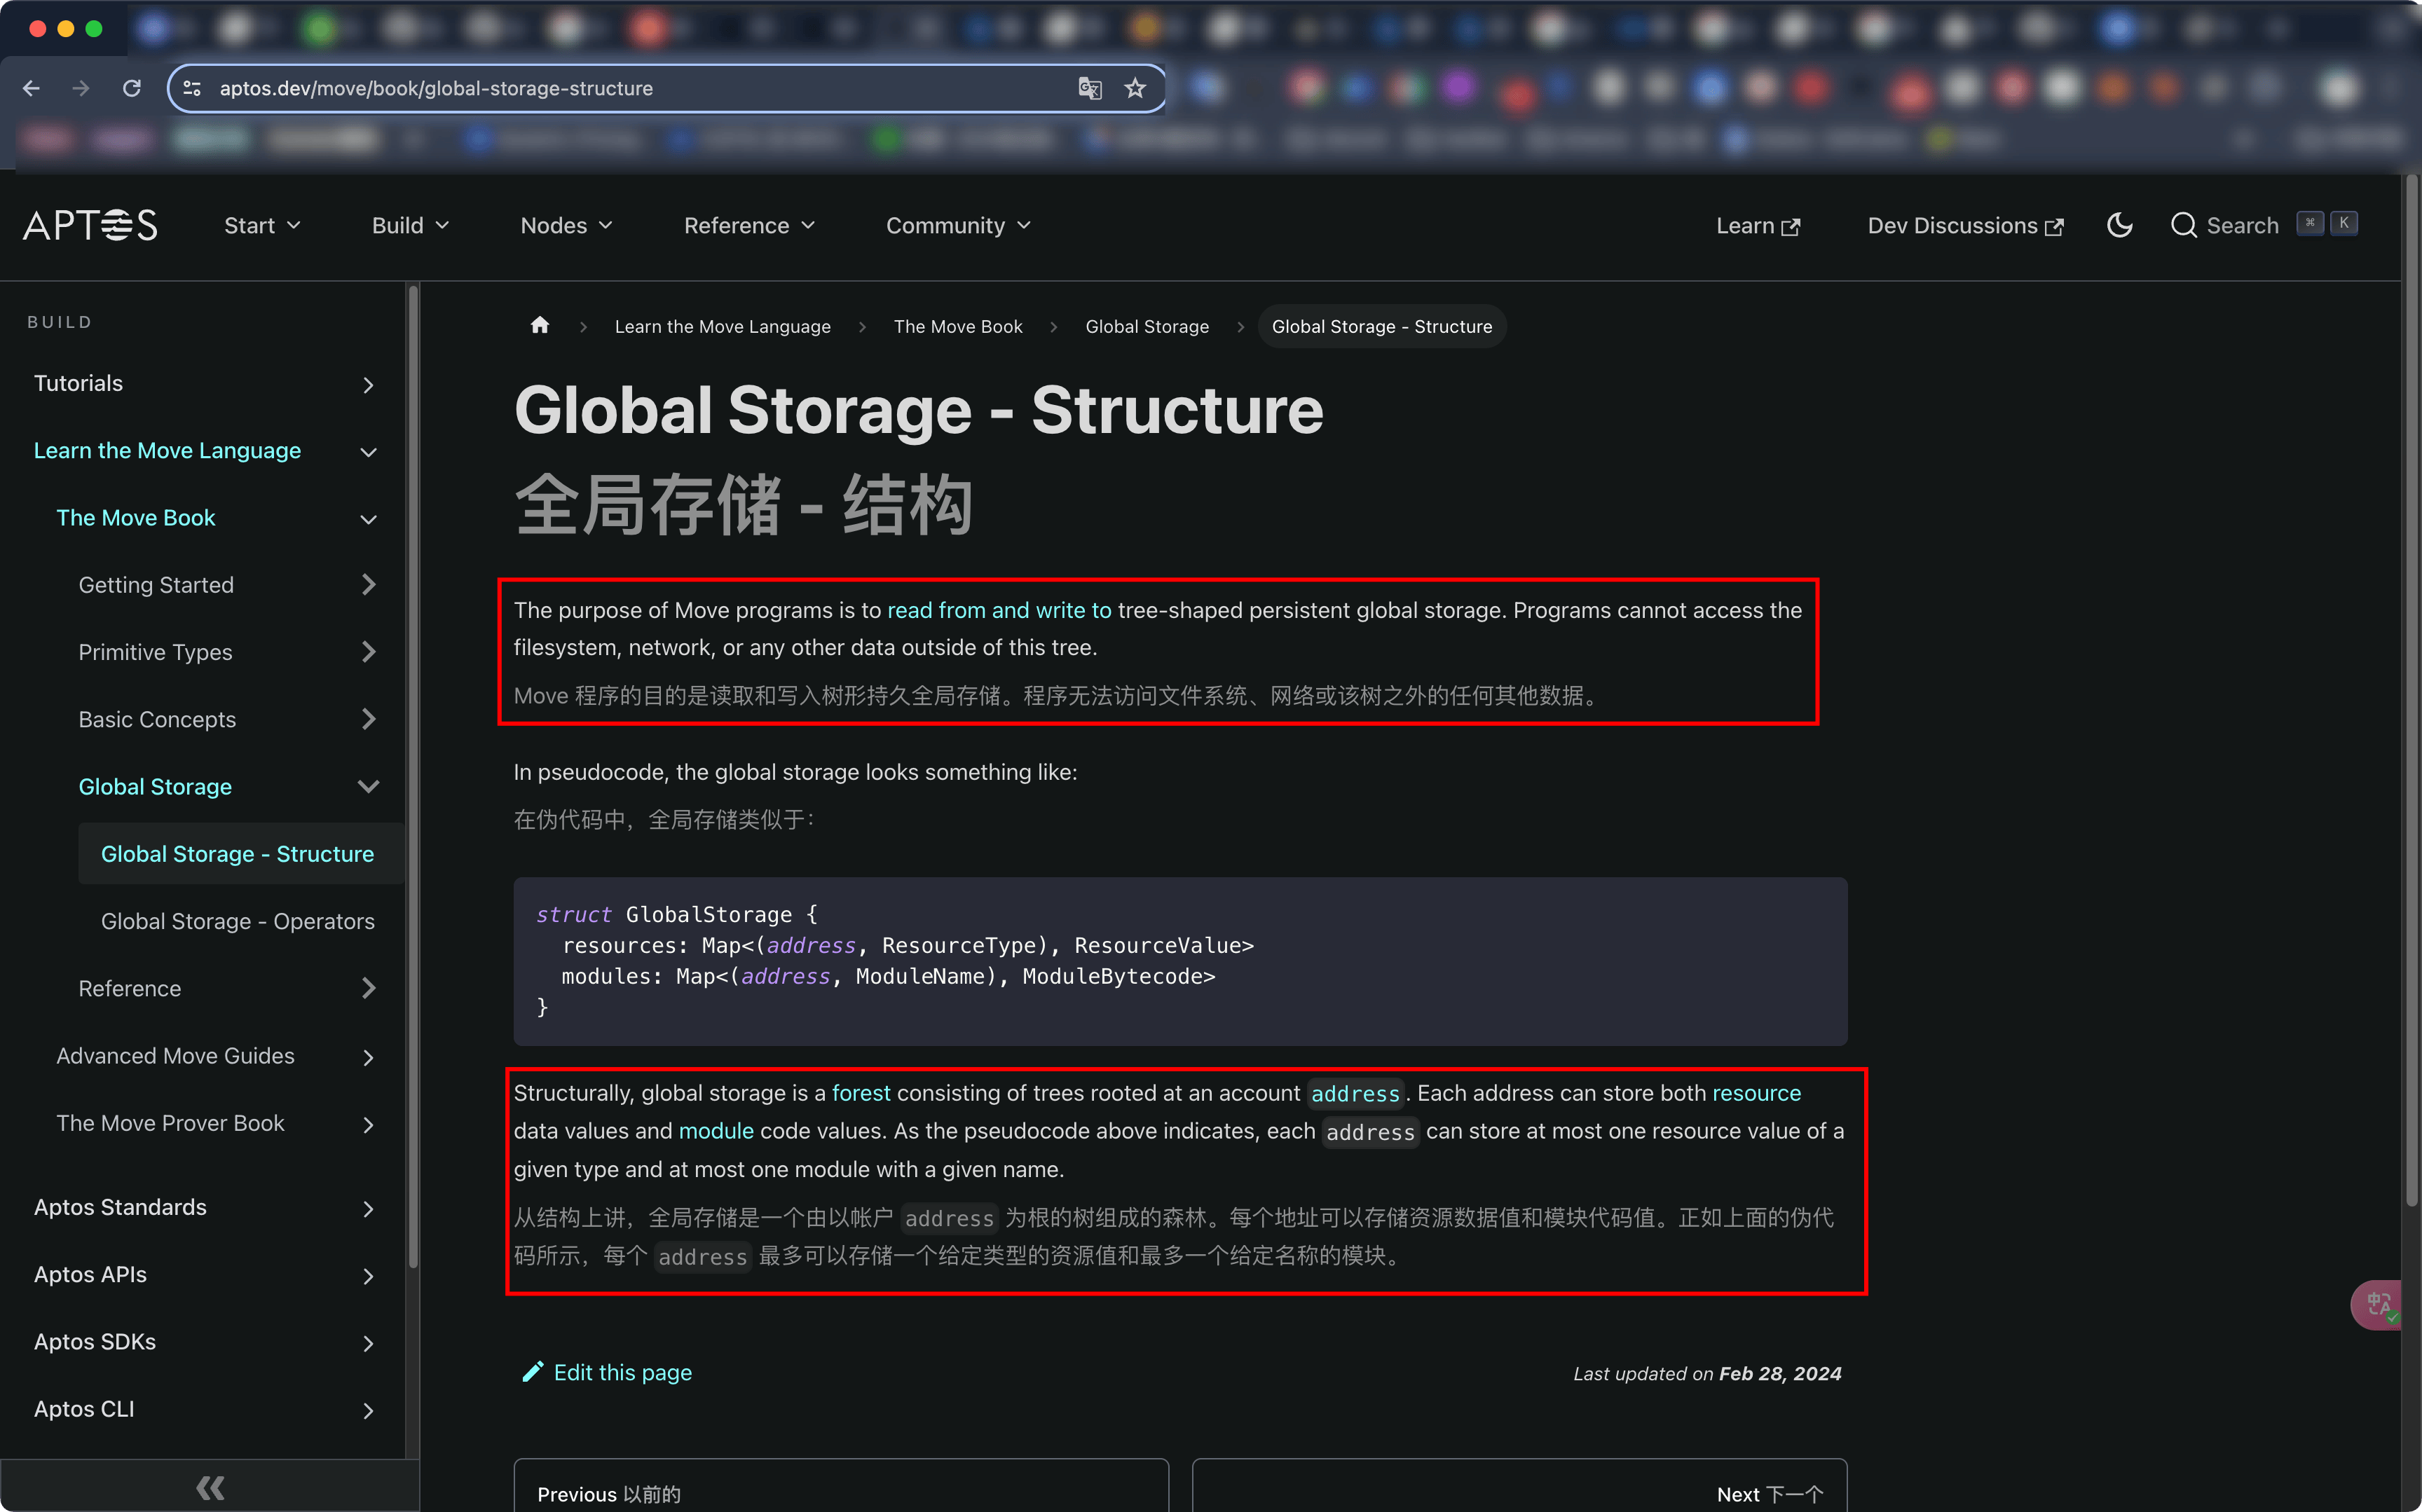
Task: Open the Reference dropdown in top navigation
Action: [749, 225]
